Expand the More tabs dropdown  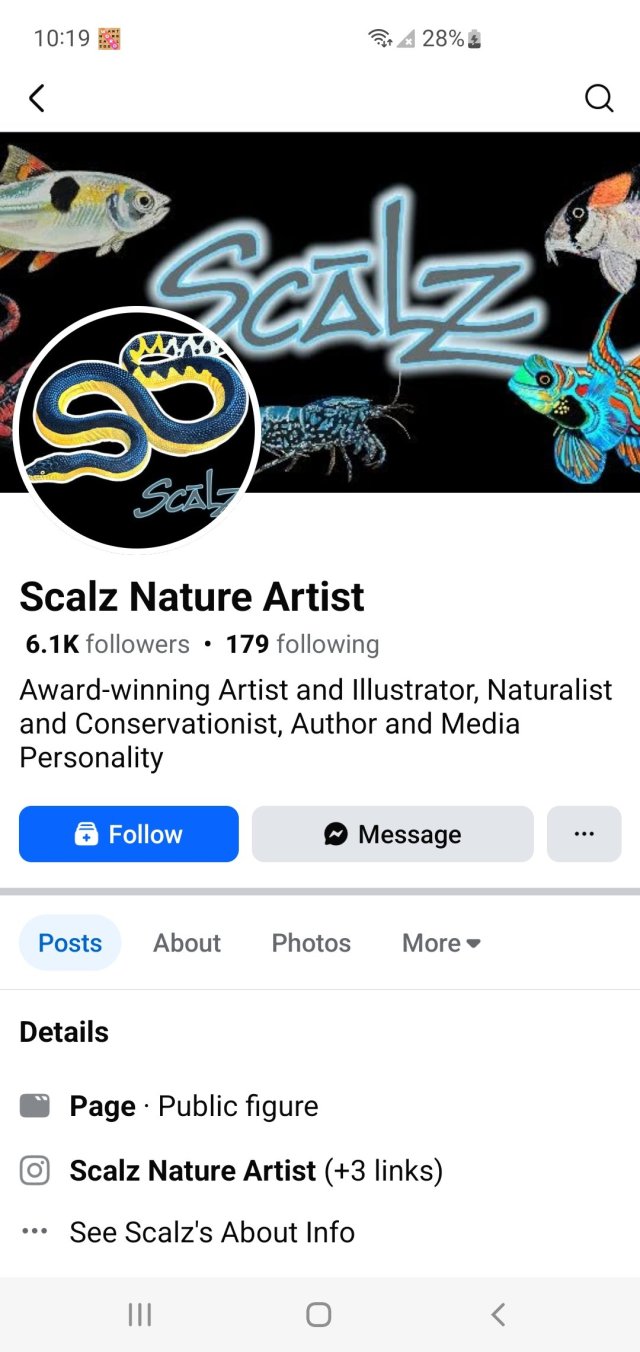[440, 942]
